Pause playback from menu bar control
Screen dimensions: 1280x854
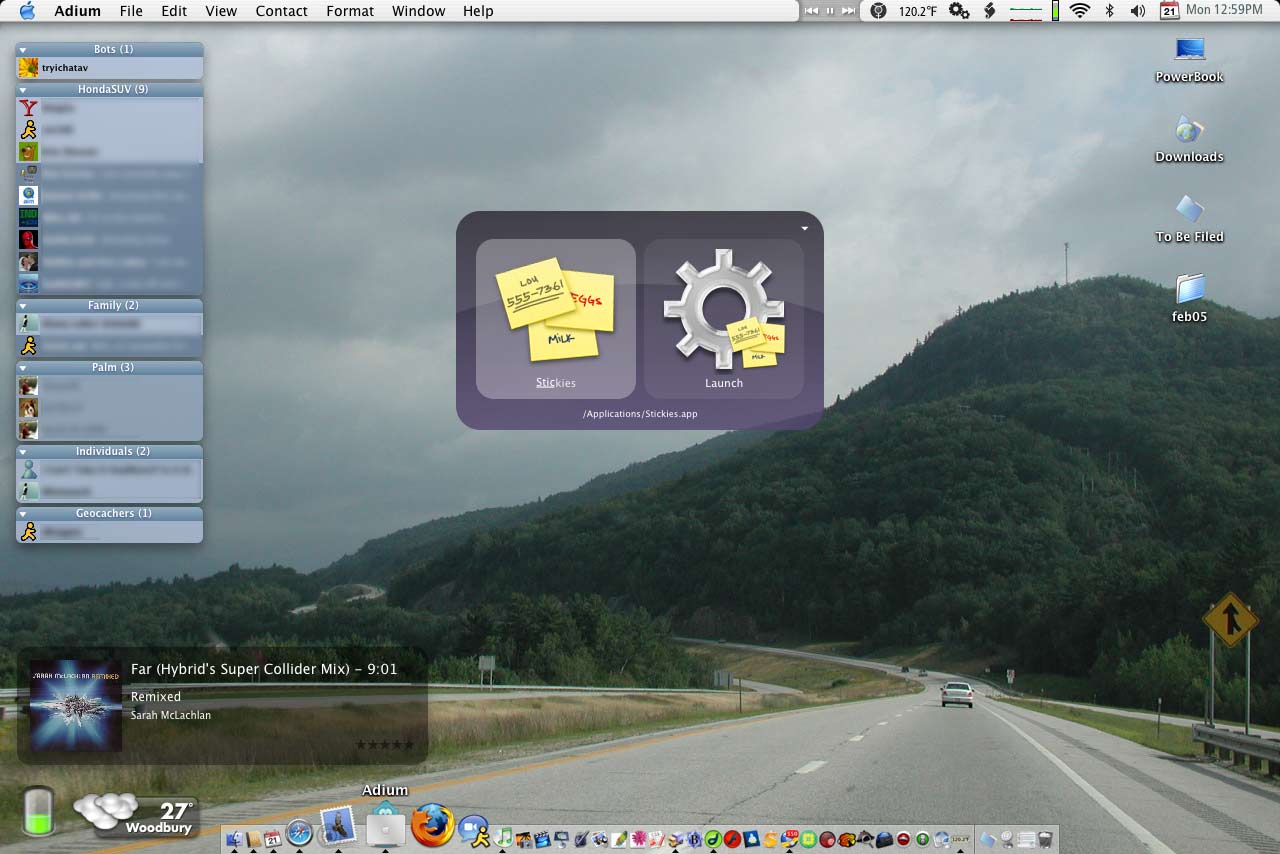tap(829, 11)
